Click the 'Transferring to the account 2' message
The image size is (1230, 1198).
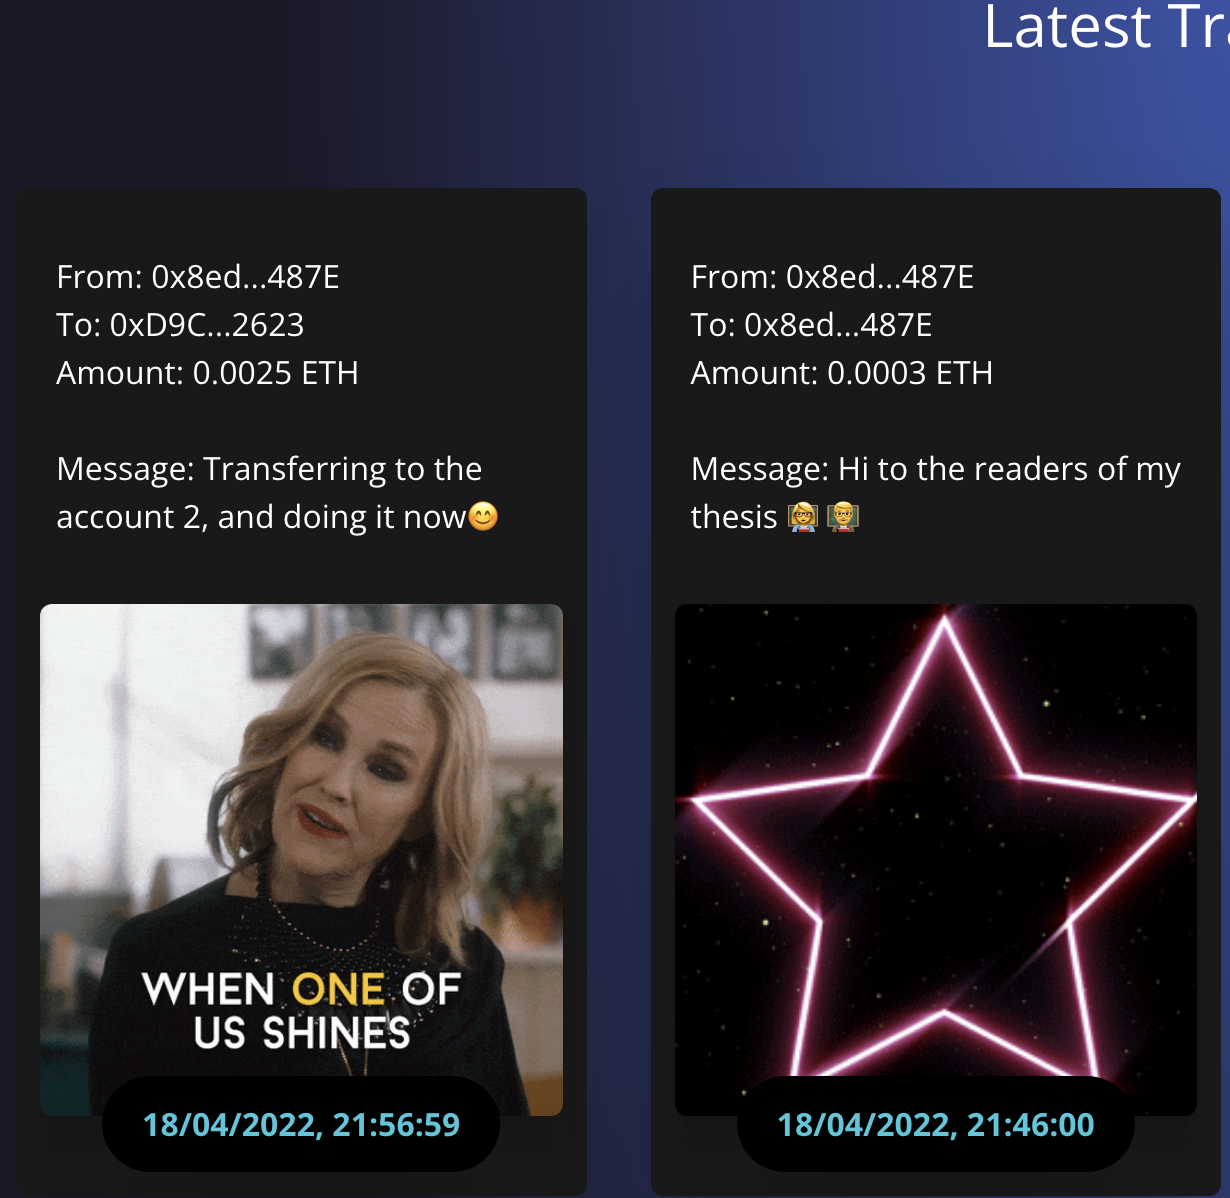point(277,493)
